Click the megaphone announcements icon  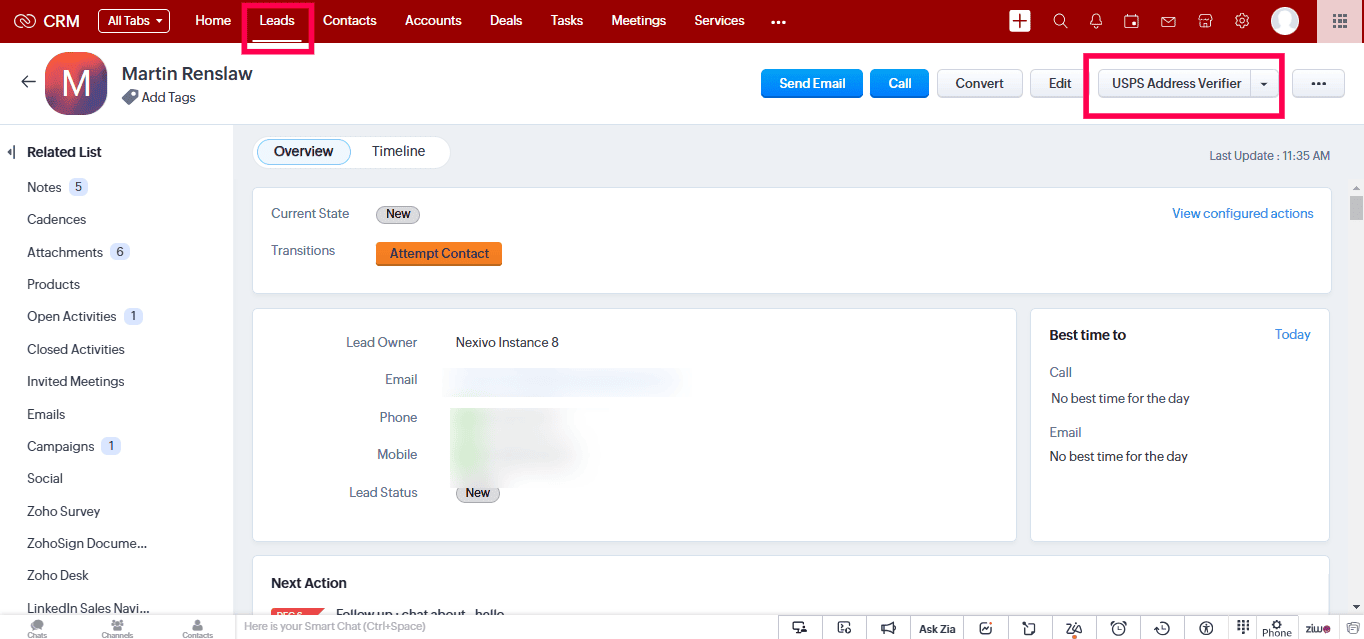(x=888, y=628)
